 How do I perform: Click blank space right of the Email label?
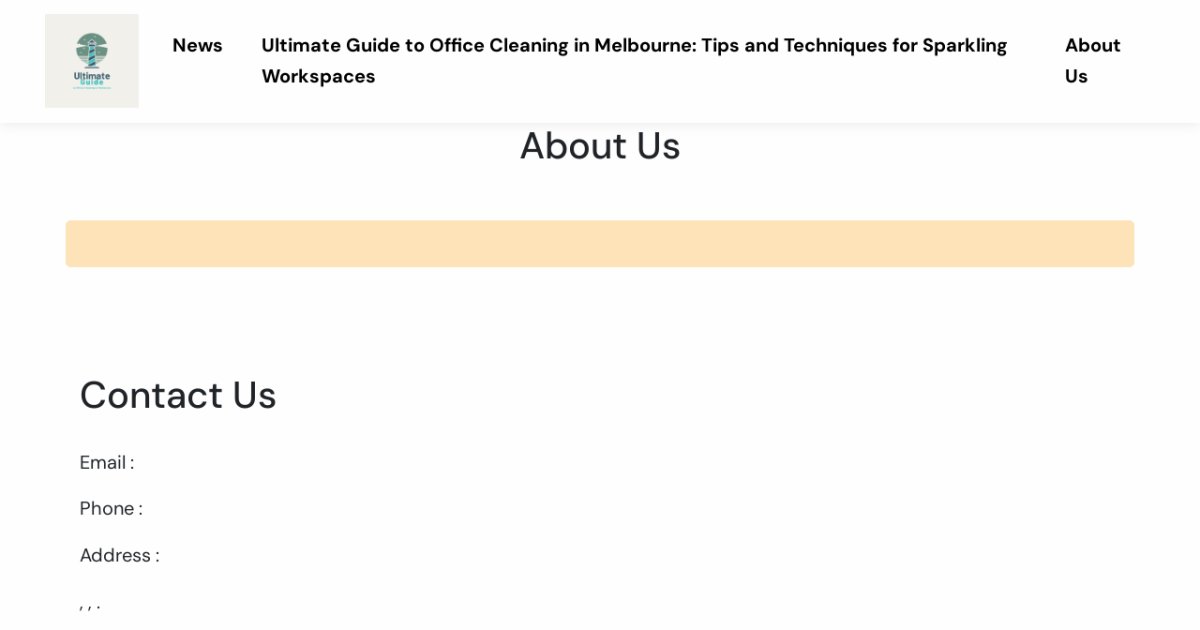(x=400, y=463)
